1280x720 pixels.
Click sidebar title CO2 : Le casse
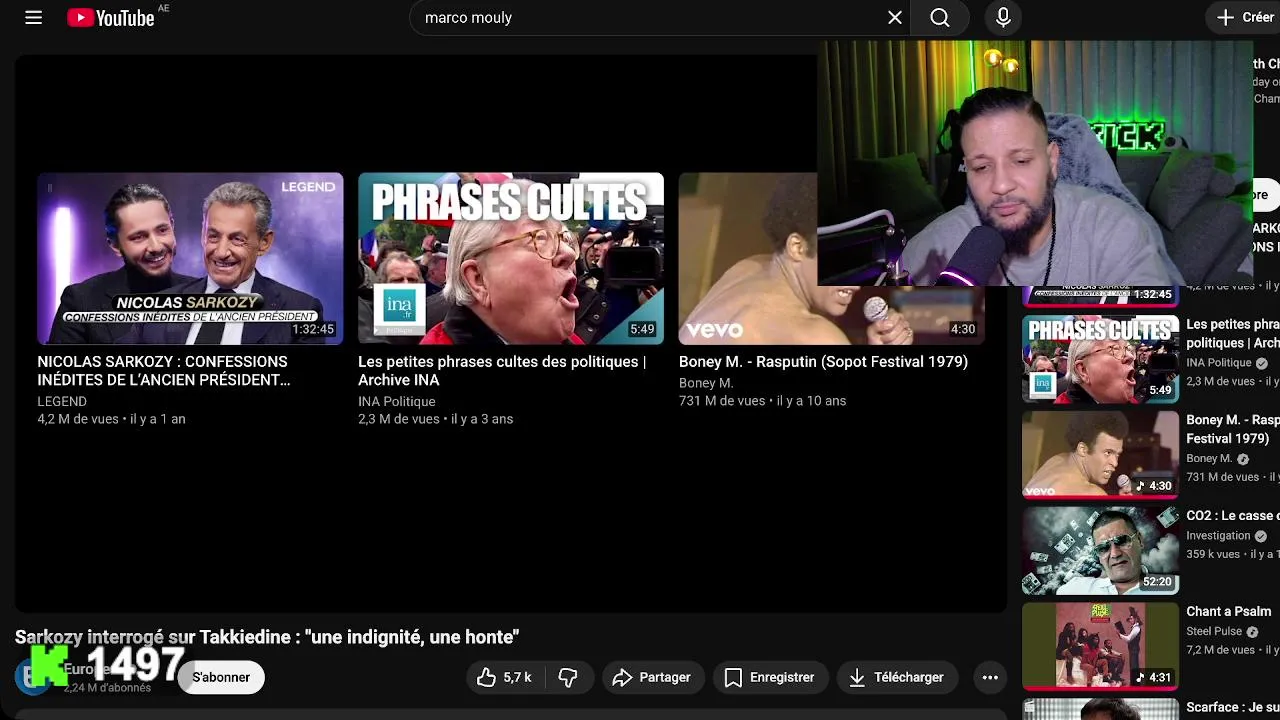click(x=1232, y=516)
